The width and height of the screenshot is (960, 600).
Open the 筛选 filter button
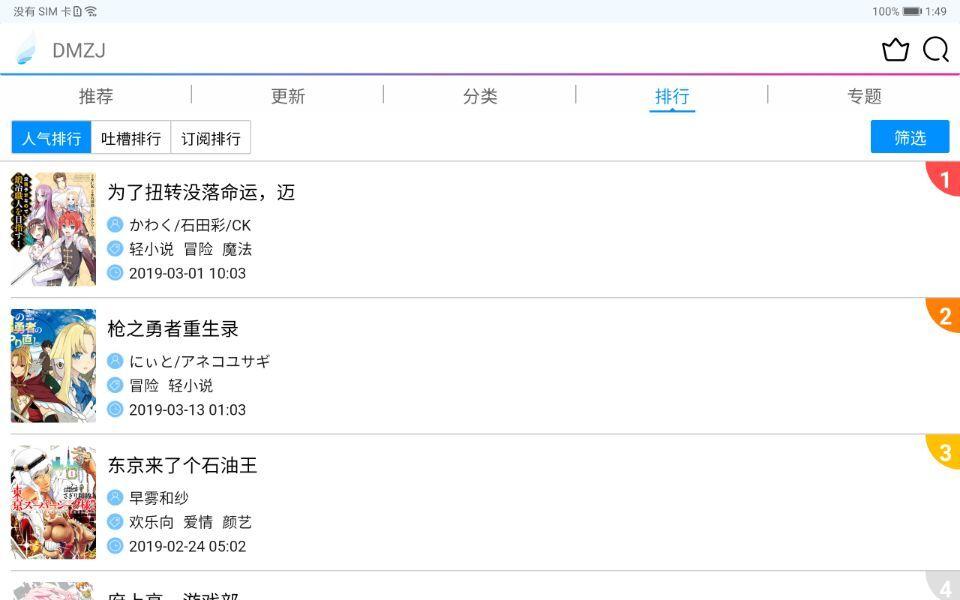point(910,137)
